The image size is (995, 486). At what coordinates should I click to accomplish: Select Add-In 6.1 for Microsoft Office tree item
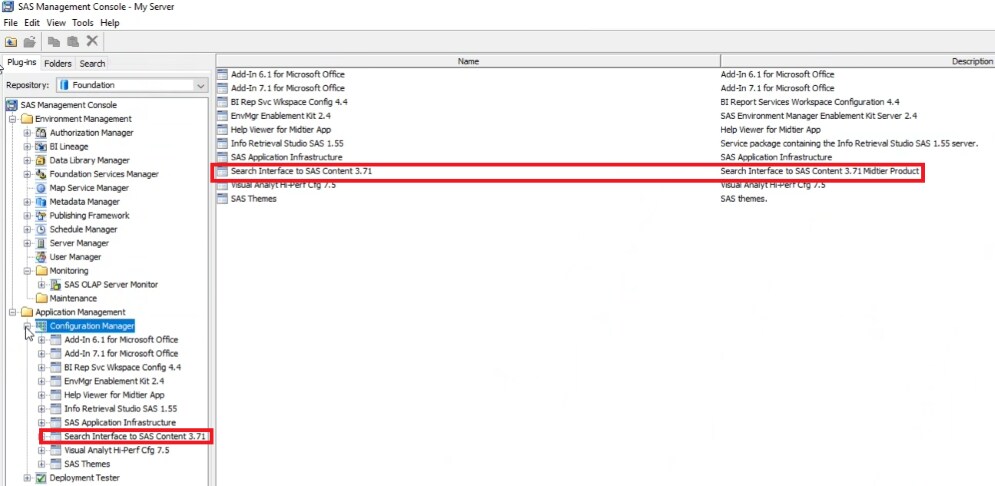[121, 339]
